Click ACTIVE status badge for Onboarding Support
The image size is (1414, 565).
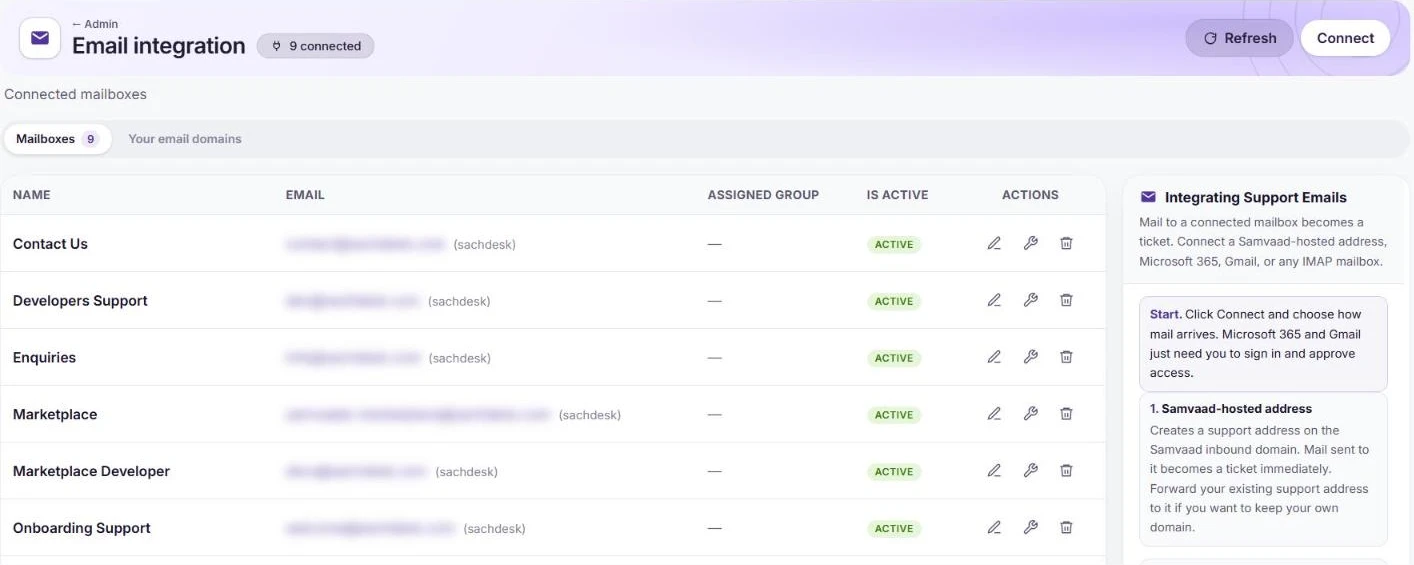tap(894, 529)
